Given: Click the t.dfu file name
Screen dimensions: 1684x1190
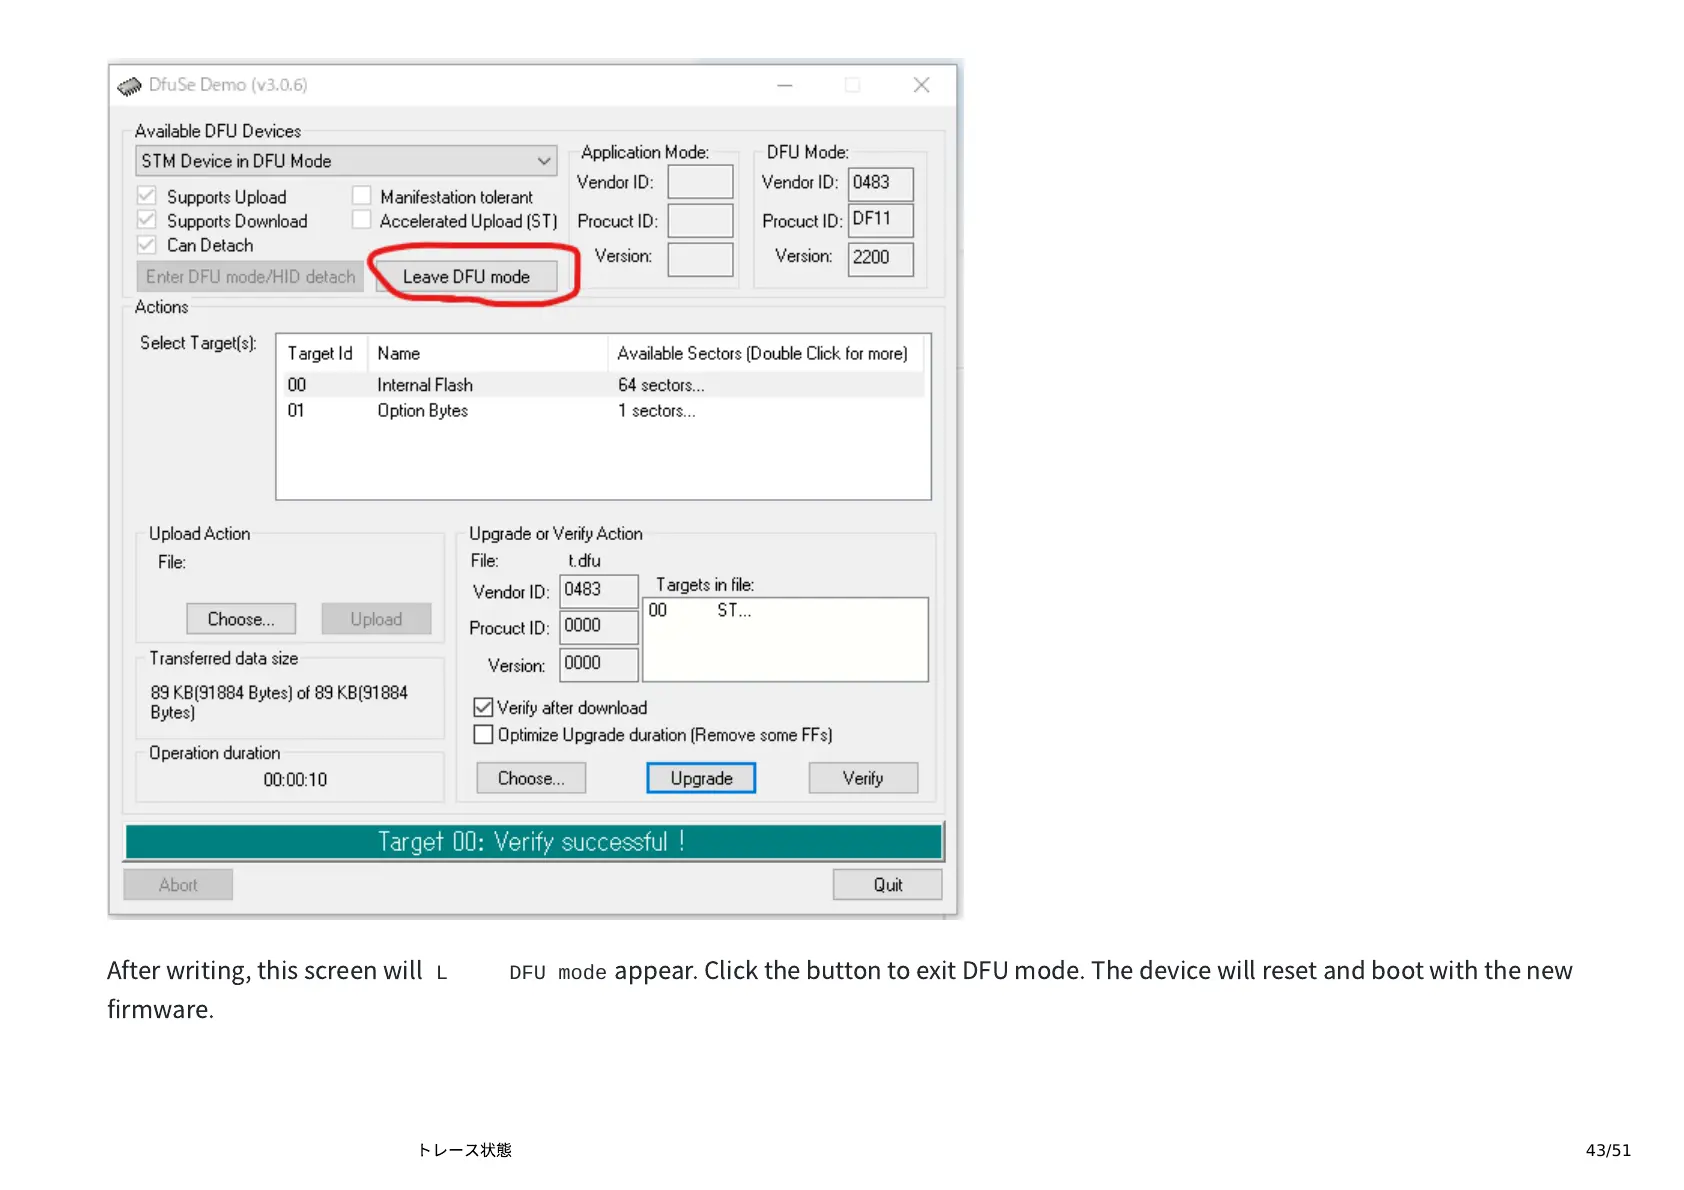Looking at the screenshot, I should tap(585, 561).
